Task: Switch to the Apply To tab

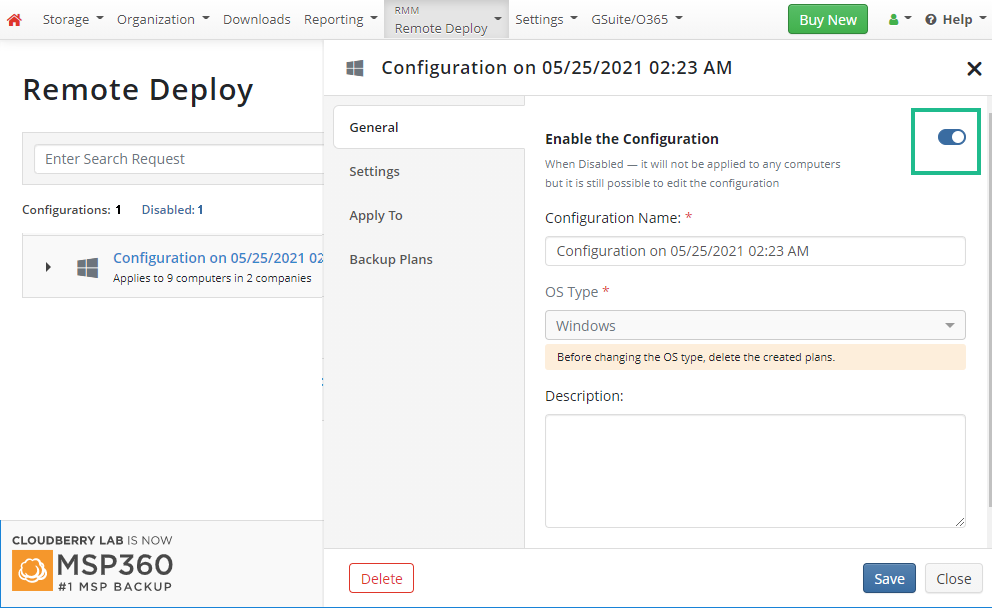Action: tap(376, 216)
